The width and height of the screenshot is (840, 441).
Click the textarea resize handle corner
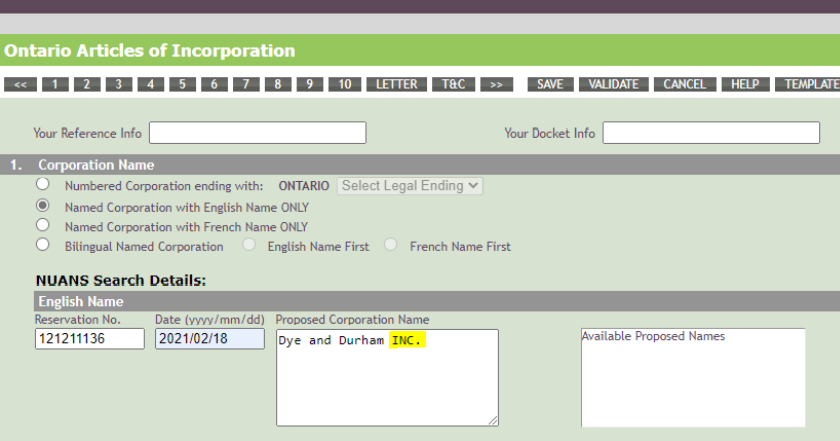coord(493,421)
